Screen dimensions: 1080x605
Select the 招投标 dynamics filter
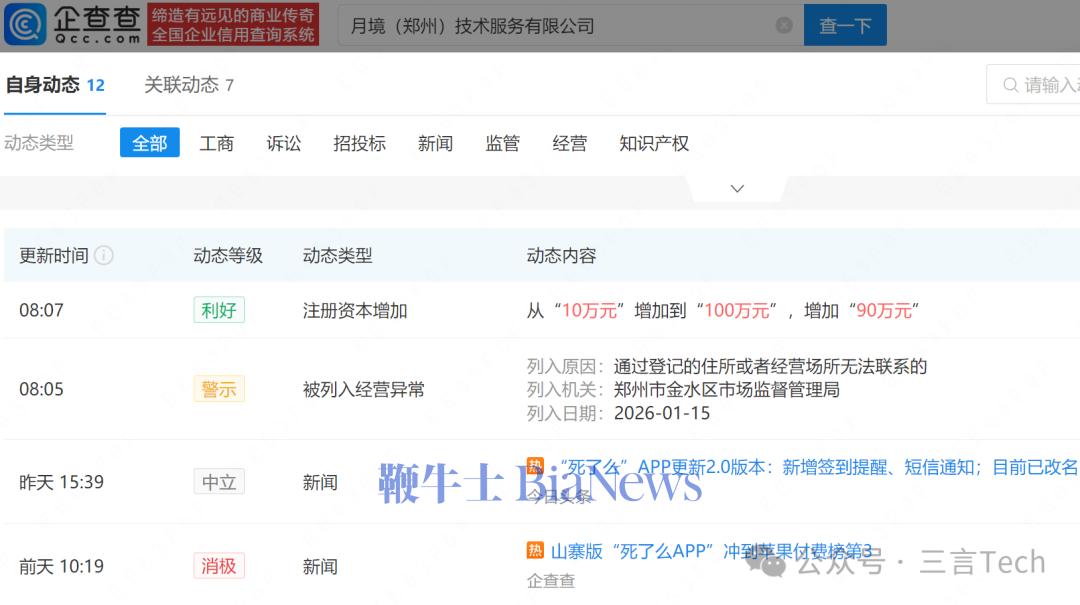point(359,143)
